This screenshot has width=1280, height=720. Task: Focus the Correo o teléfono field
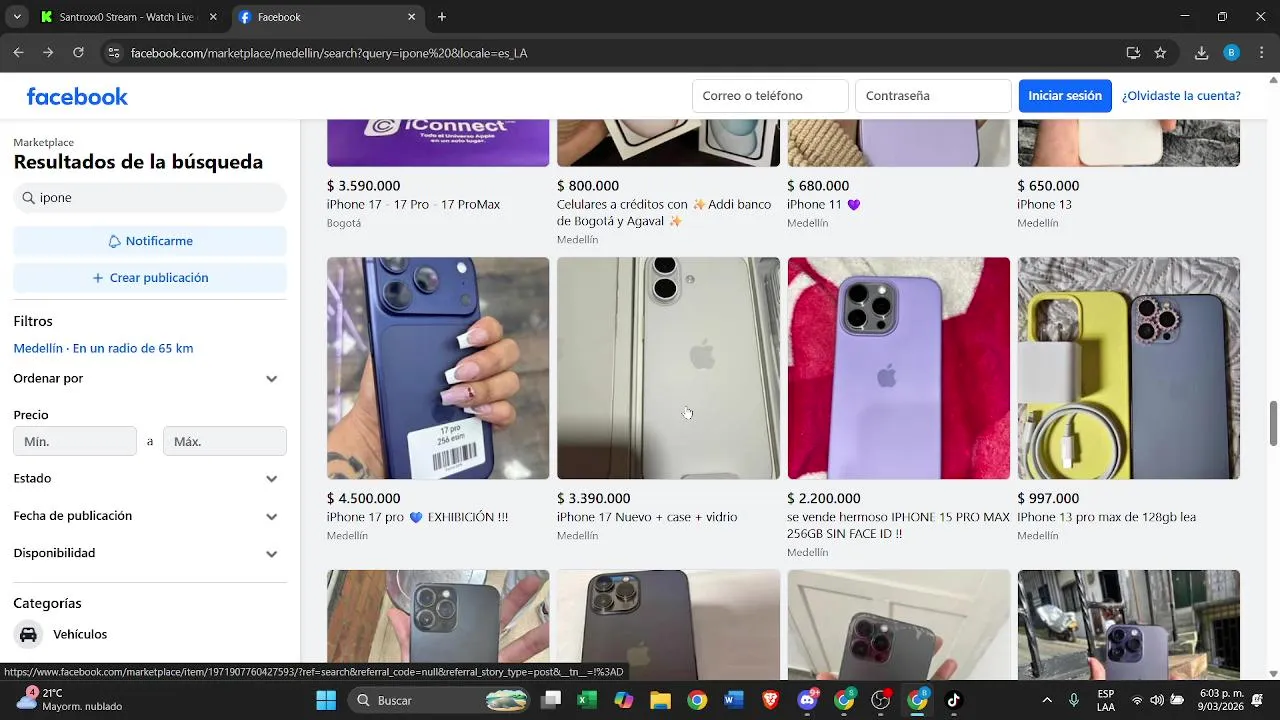click(770, 96)
